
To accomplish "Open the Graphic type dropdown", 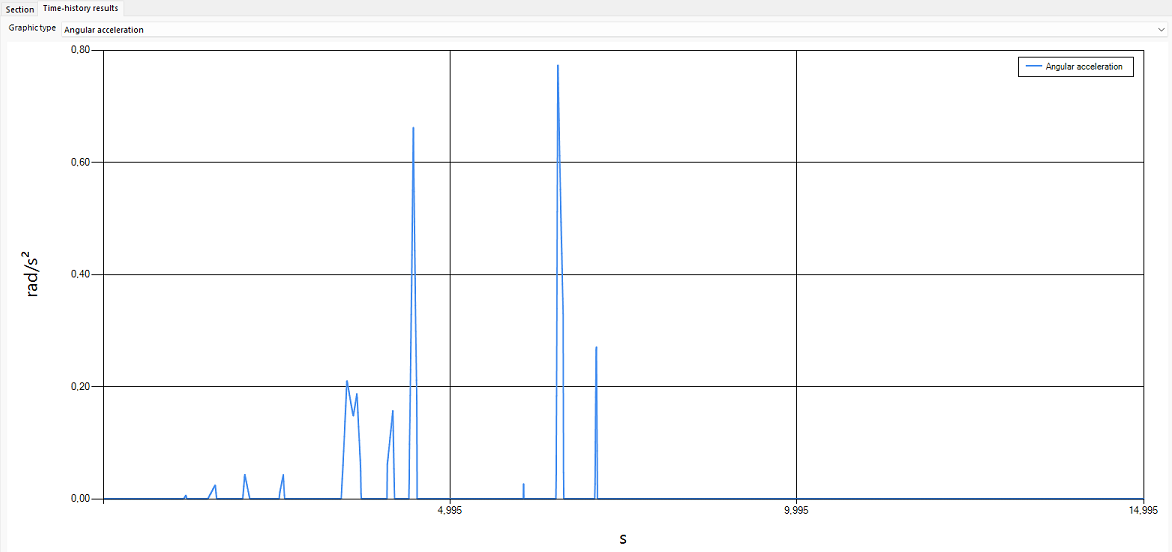I will (614, 29).
